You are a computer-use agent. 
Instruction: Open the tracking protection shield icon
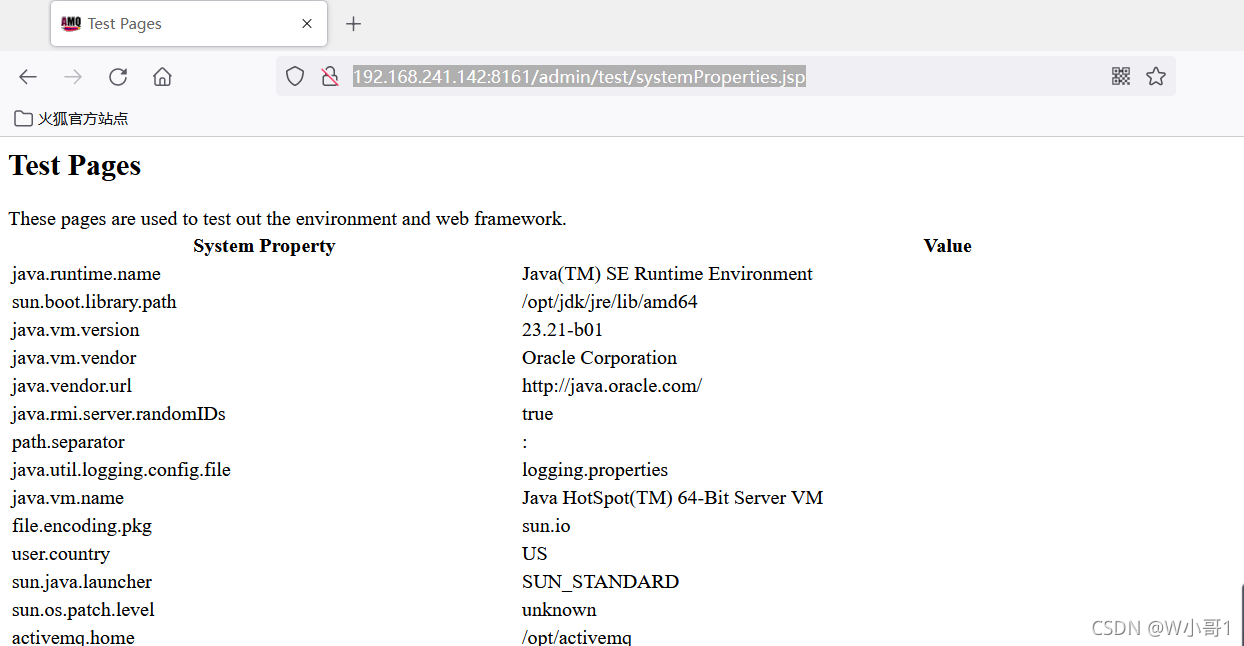[x=295, y=77]
